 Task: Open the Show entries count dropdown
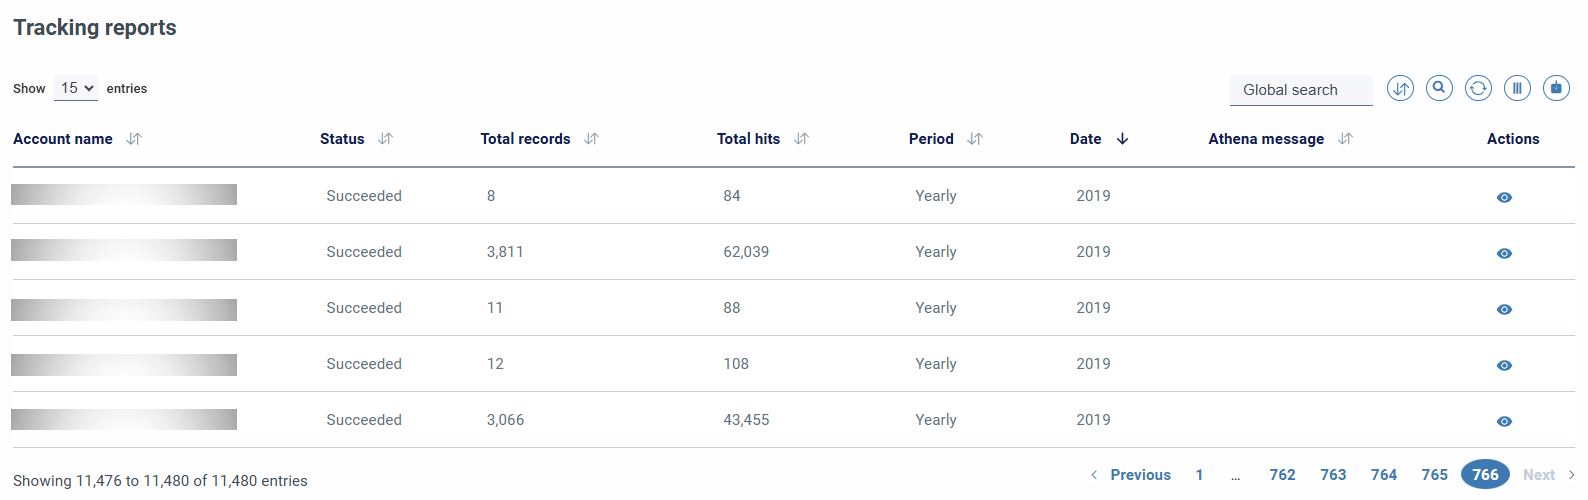(76, 88)
